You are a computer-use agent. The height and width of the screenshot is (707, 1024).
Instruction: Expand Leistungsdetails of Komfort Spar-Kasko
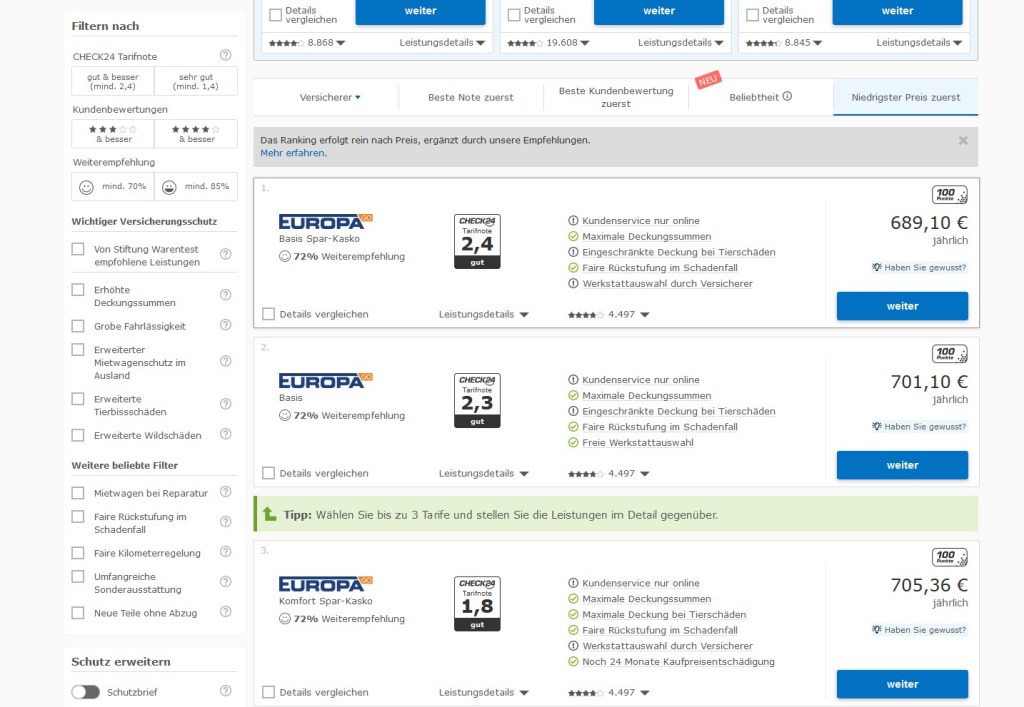coord(483,692)
